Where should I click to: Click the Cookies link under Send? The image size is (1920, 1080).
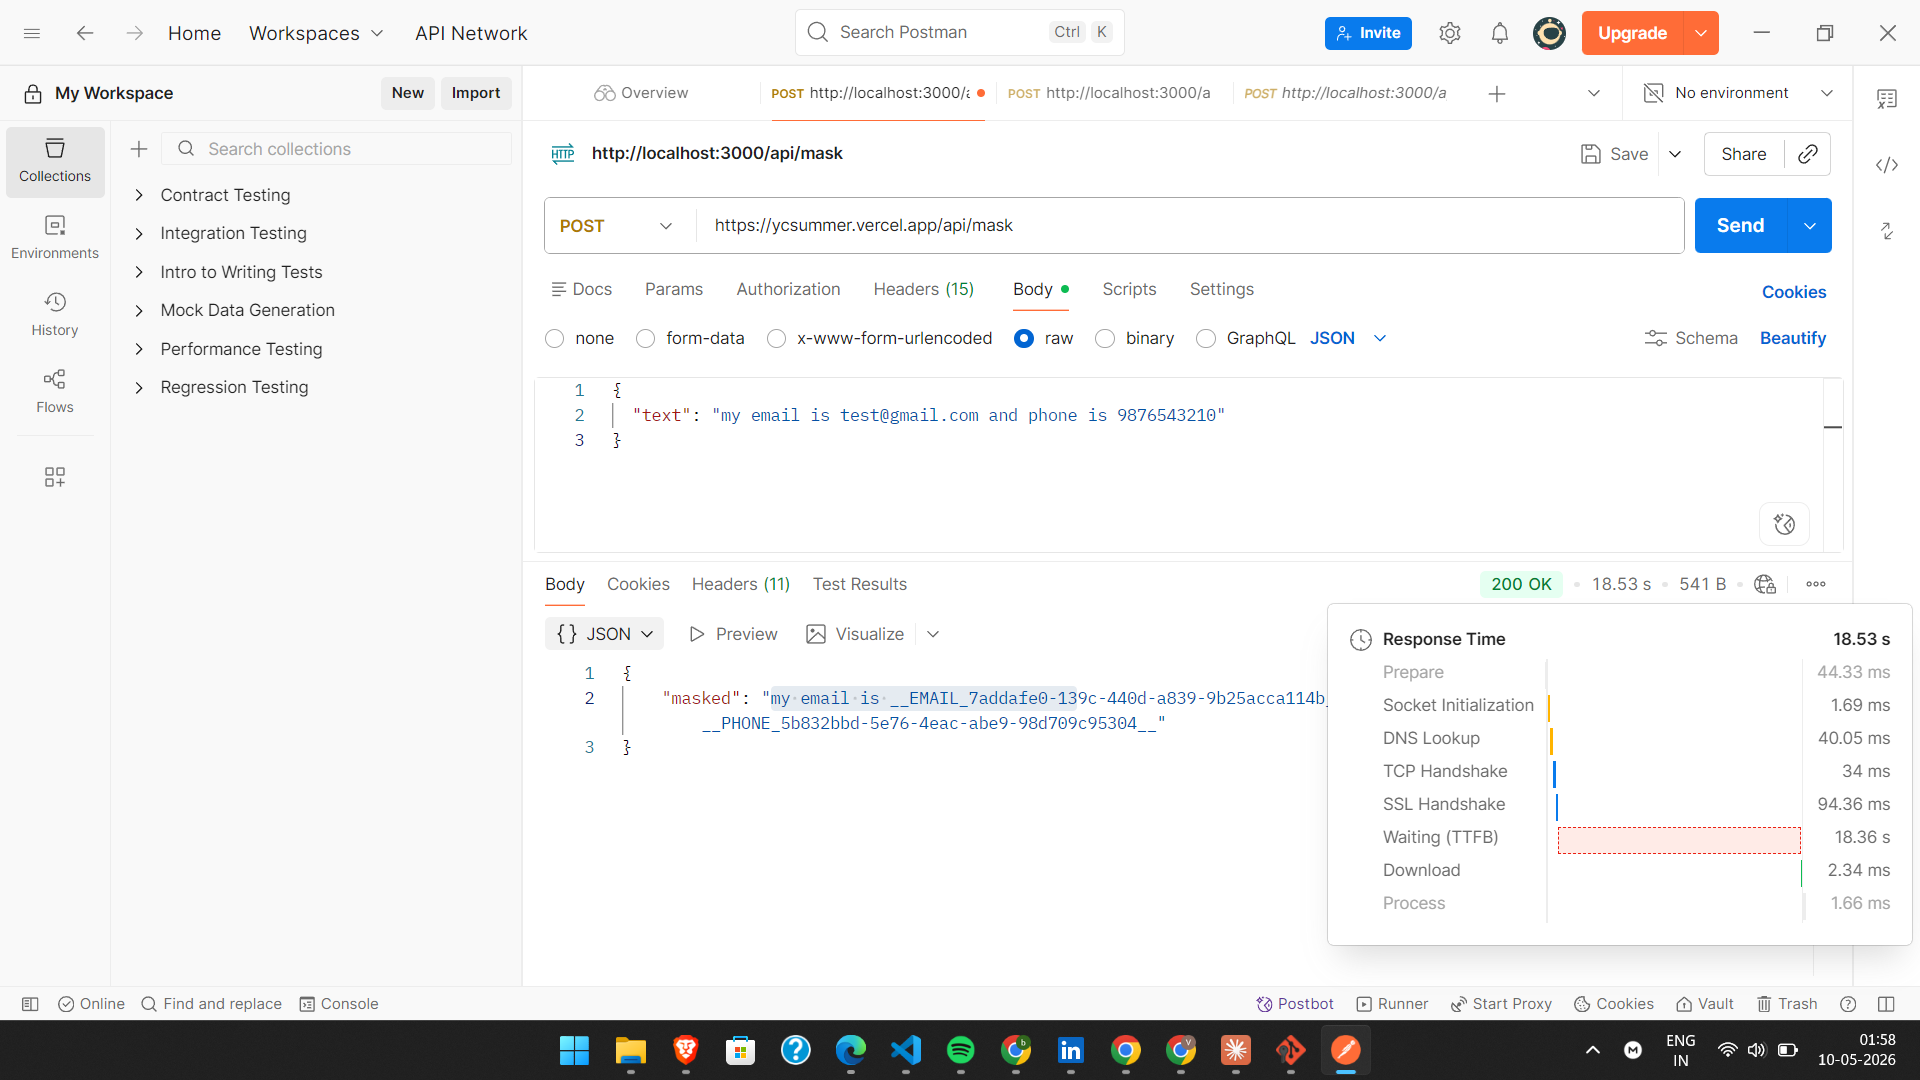coord(1793,292)
